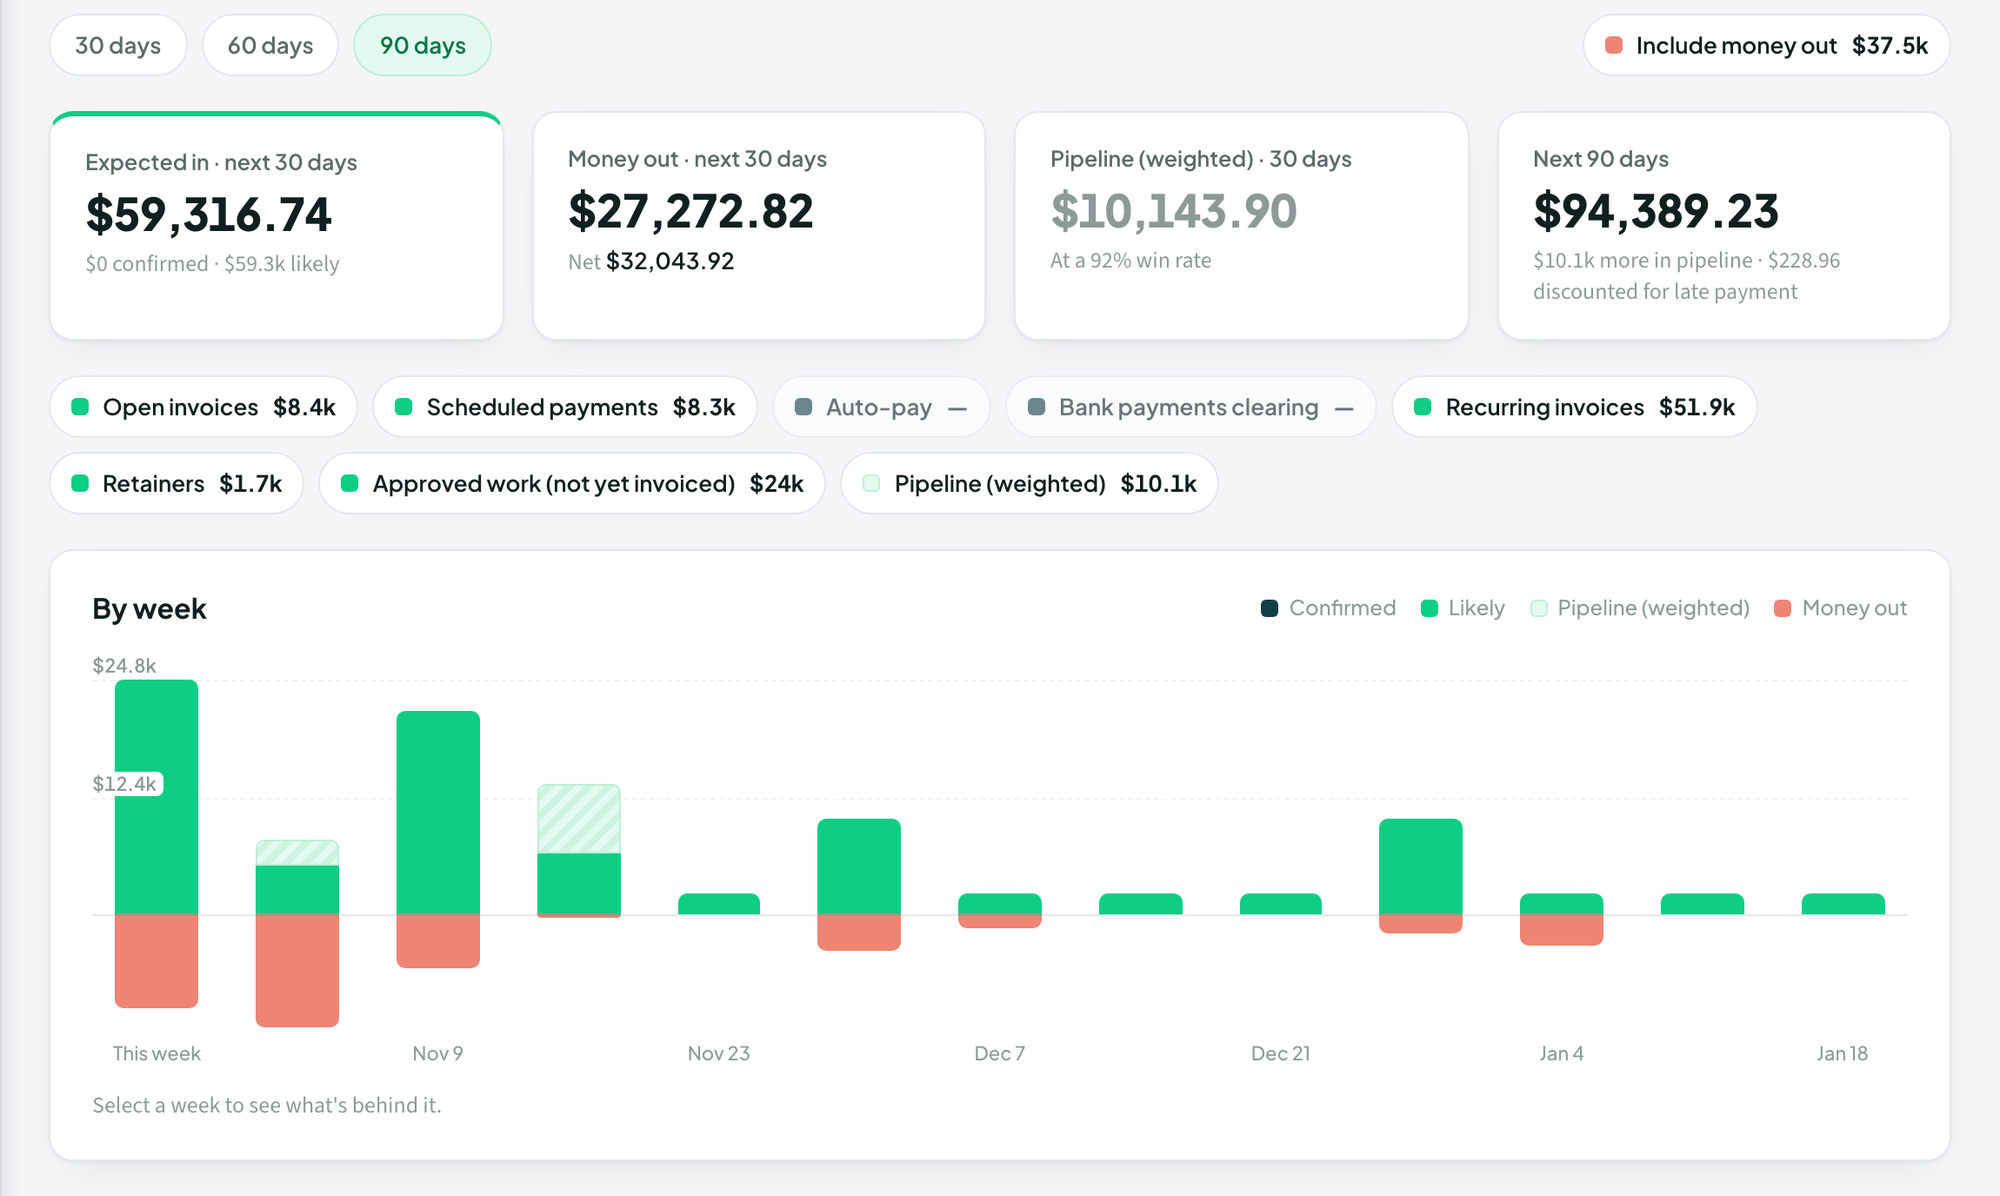The height and width of the screenshot is (1196, 2000).
Task: Select the Dec 21 week bar
Action: (1281, 904)
